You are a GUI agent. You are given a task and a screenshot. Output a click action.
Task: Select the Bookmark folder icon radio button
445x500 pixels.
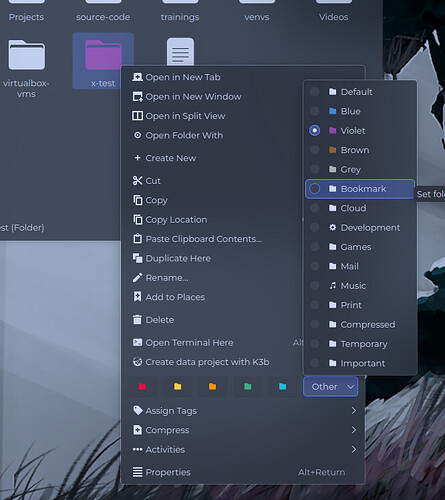(x=315, y=189)
